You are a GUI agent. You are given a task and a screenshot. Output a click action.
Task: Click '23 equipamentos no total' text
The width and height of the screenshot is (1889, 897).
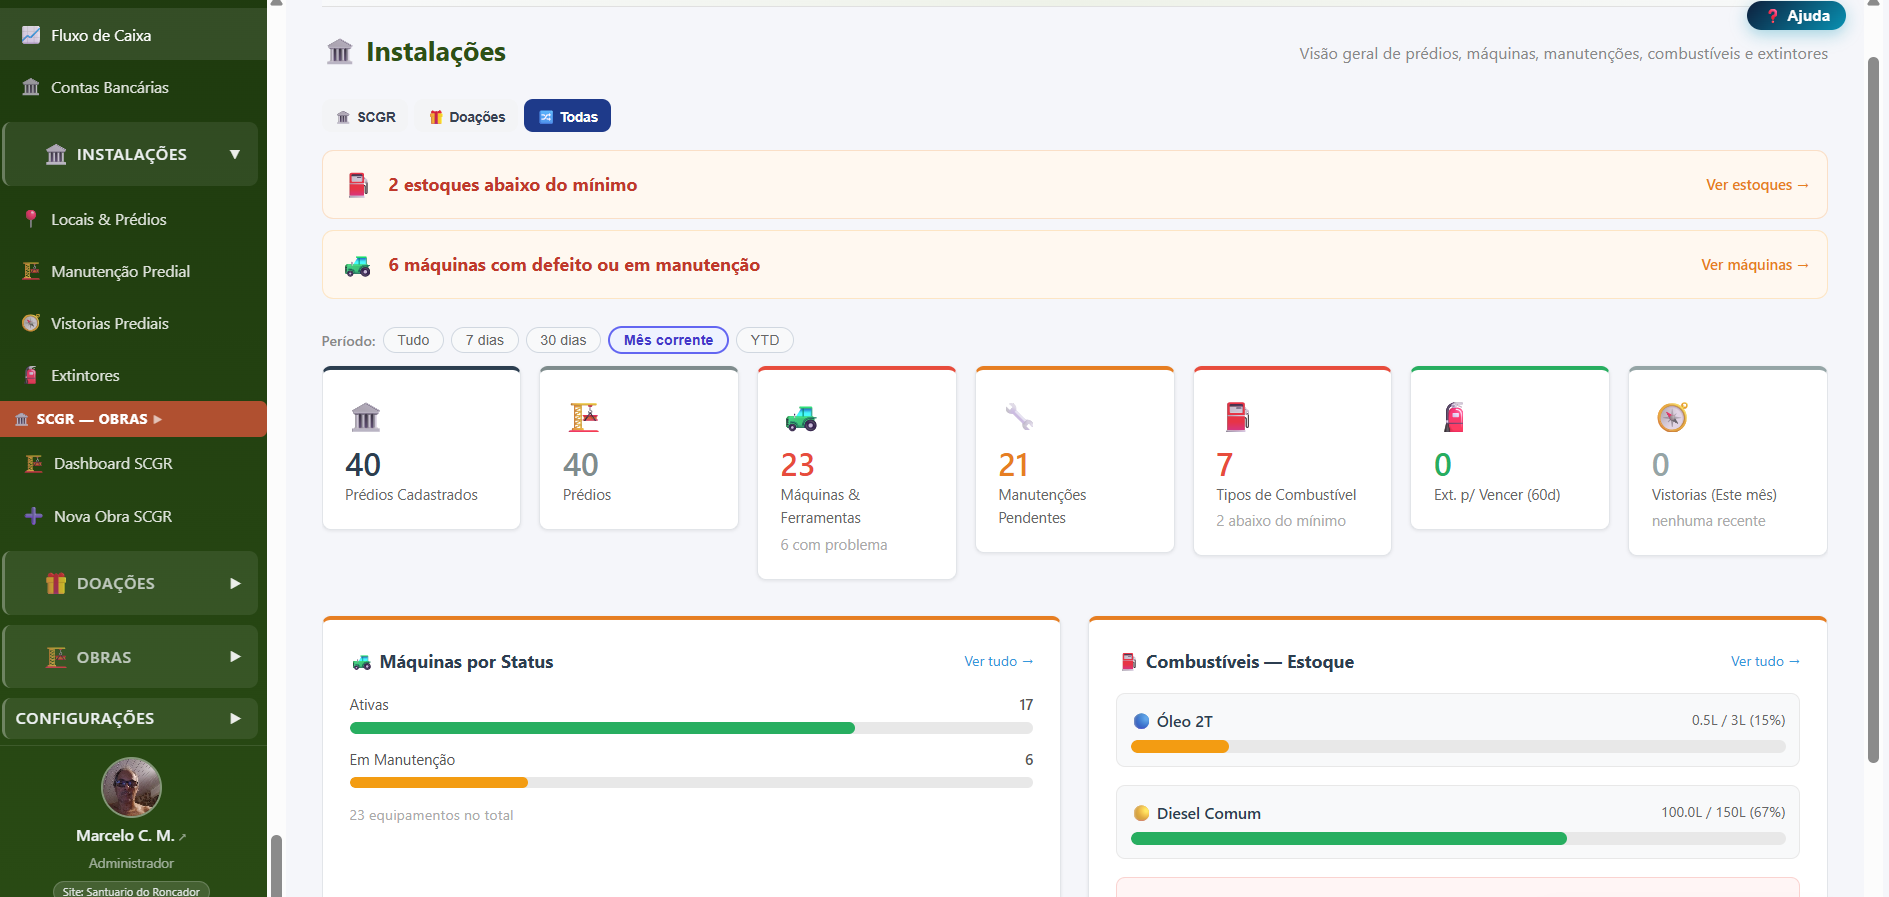pos(431,815)
